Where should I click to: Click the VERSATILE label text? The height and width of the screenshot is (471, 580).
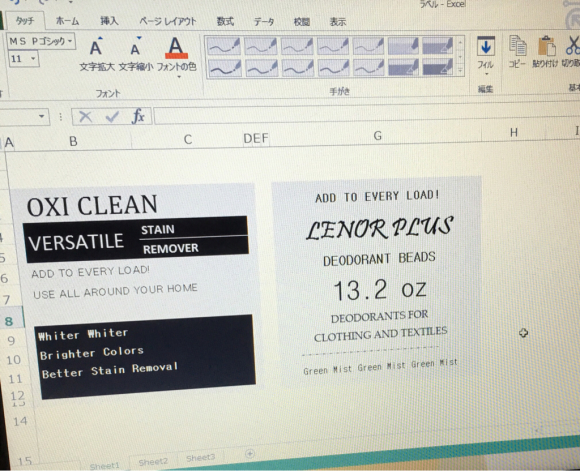(76, 242)
